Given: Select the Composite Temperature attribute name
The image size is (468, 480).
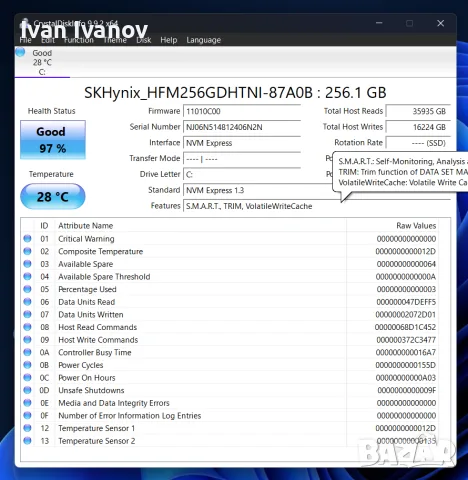Looking at the screenshot, I should coord(100,251).
